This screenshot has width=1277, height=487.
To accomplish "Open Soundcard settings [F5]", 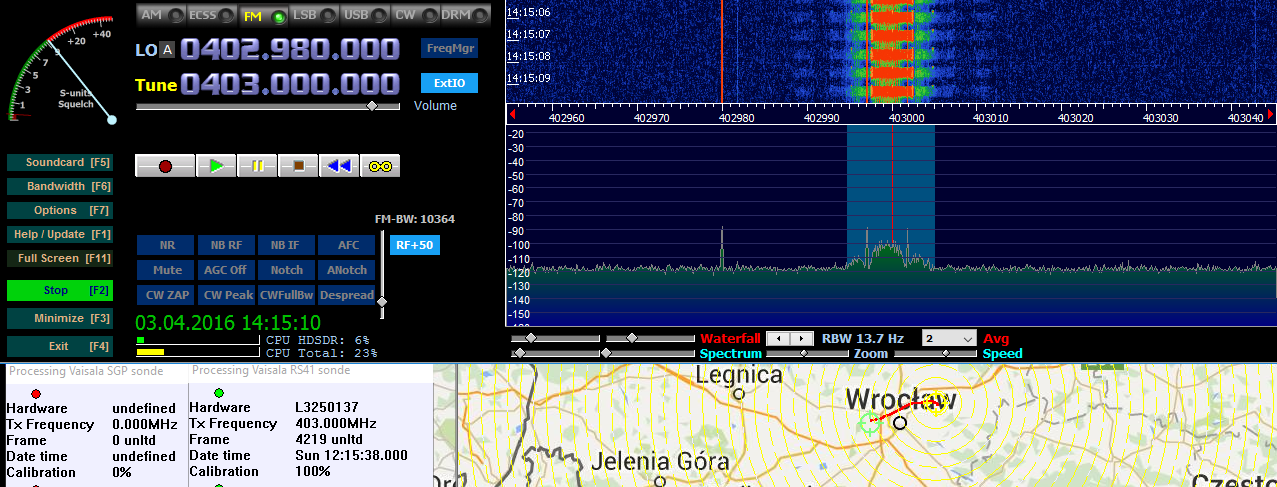I will tap(60, 162).
